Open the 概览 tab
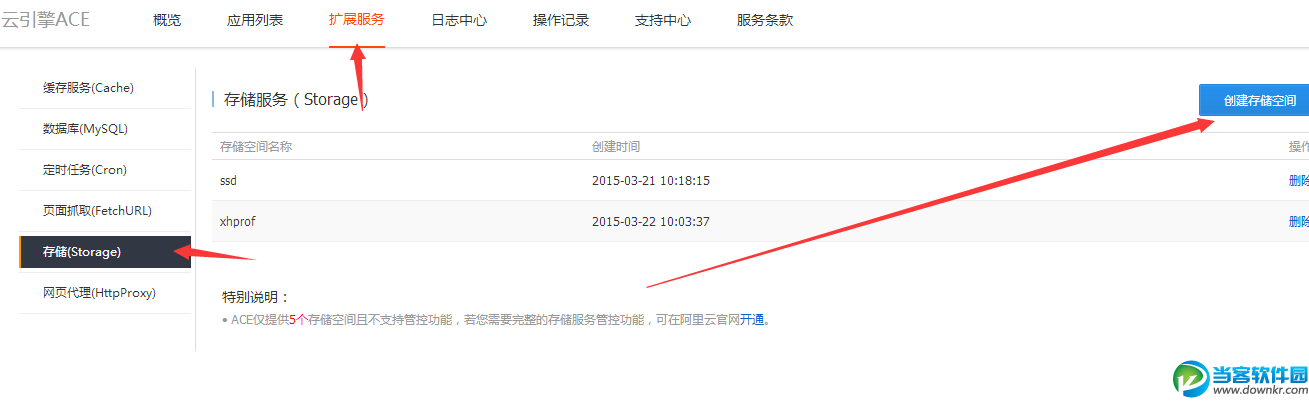Viewport: 1309px width, 404px height. point(167,20)
